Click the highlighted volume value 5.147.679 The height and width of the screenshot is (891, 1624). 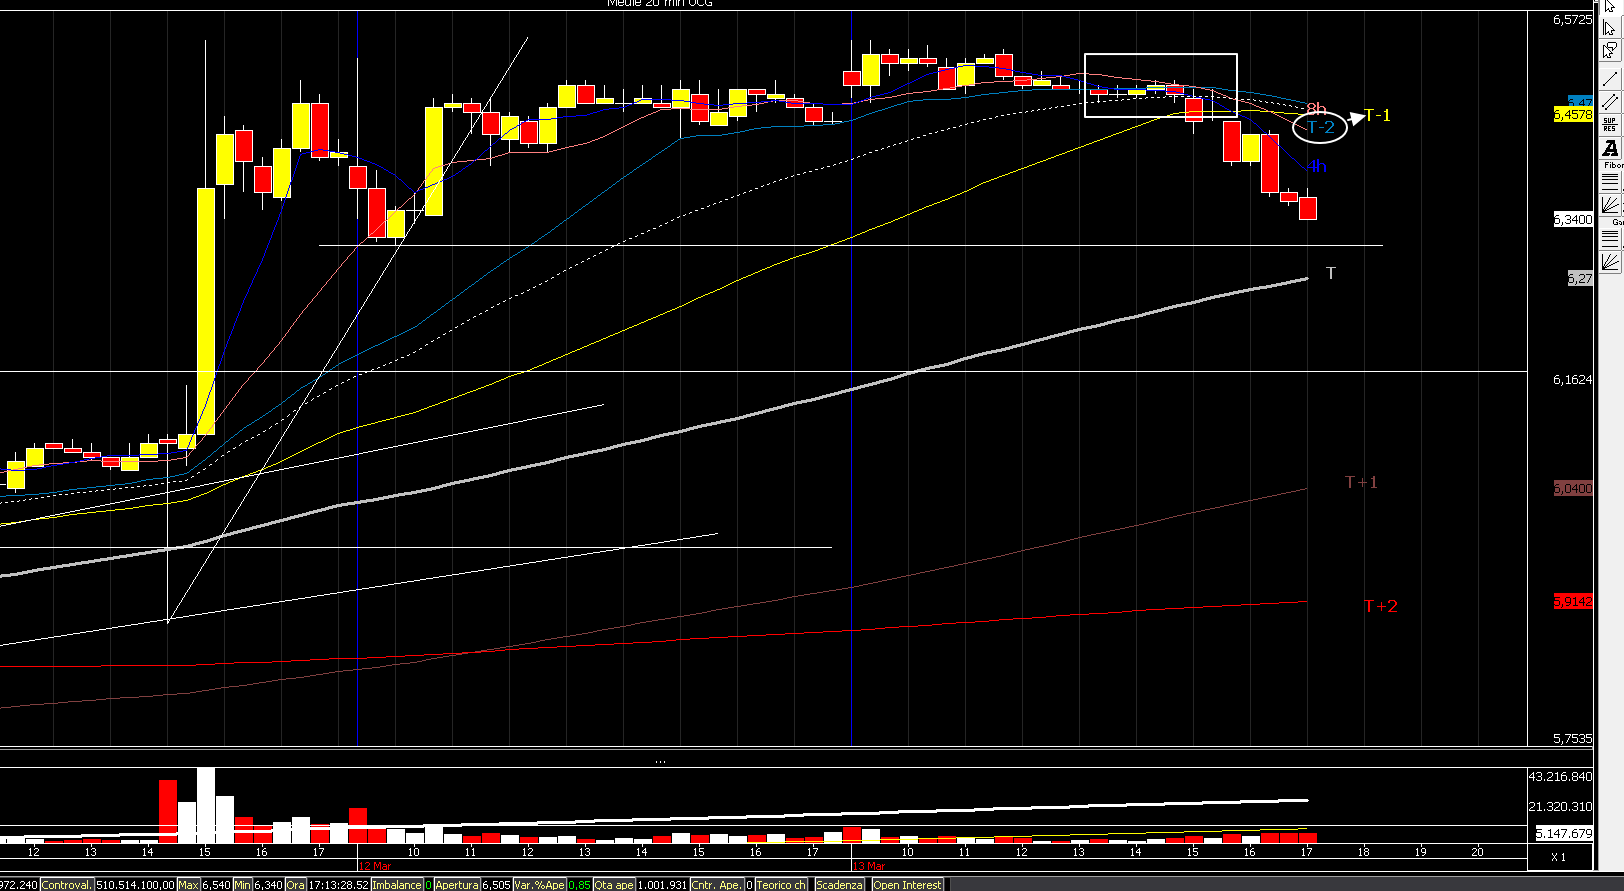[1564, 833]
